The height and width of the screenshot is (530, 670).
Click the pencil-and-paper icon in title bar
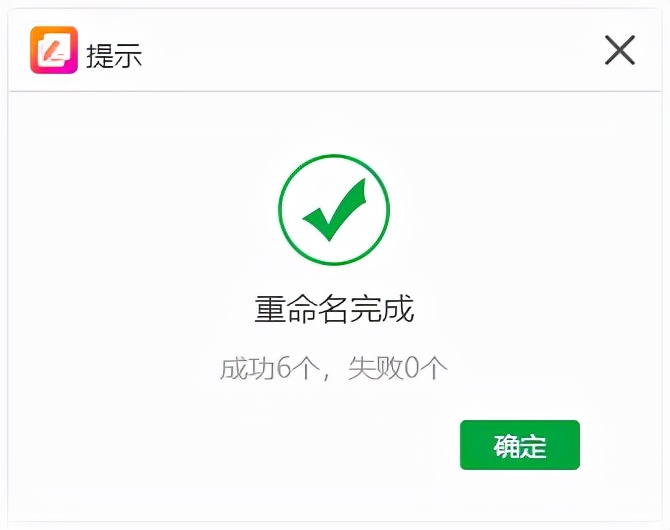[54, 50]
